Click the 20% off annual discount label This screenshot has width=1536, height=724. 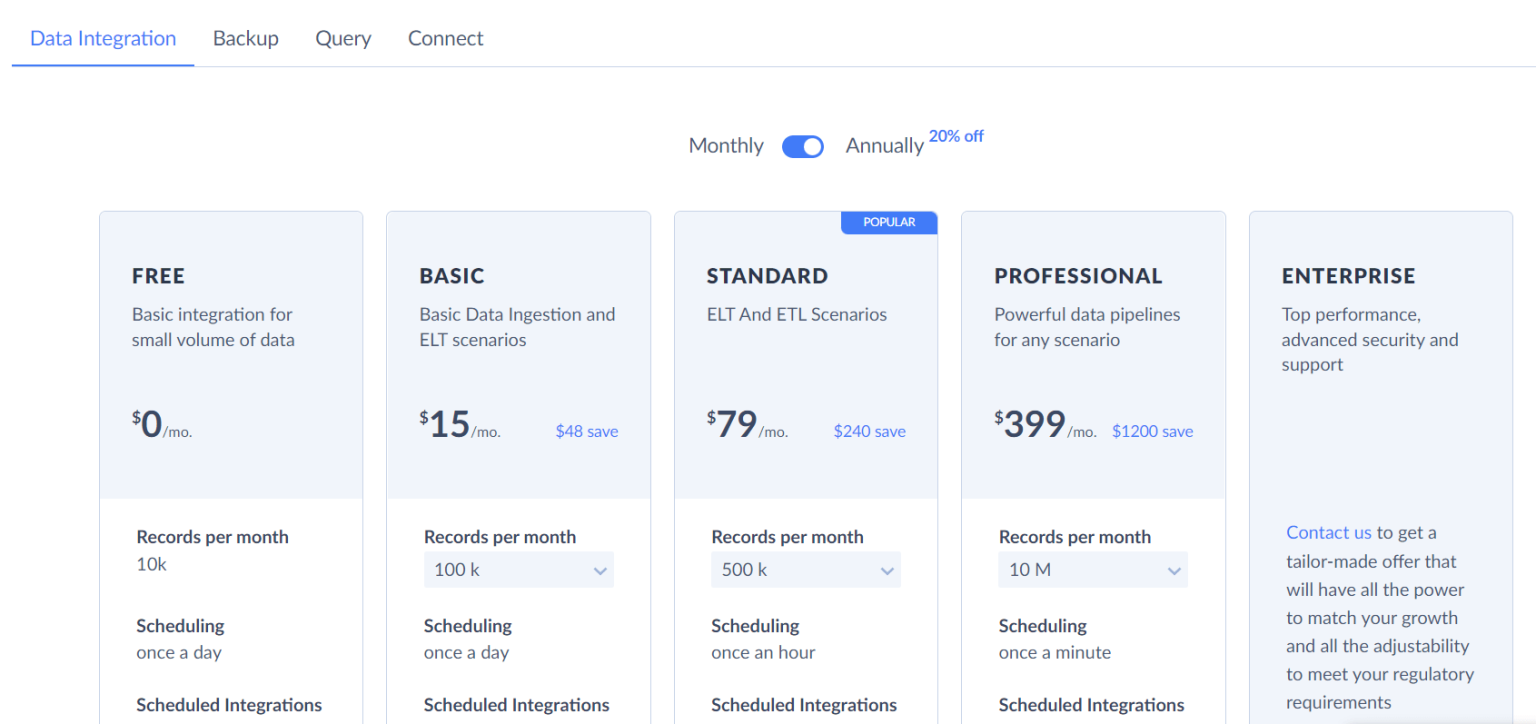[955, 136]
